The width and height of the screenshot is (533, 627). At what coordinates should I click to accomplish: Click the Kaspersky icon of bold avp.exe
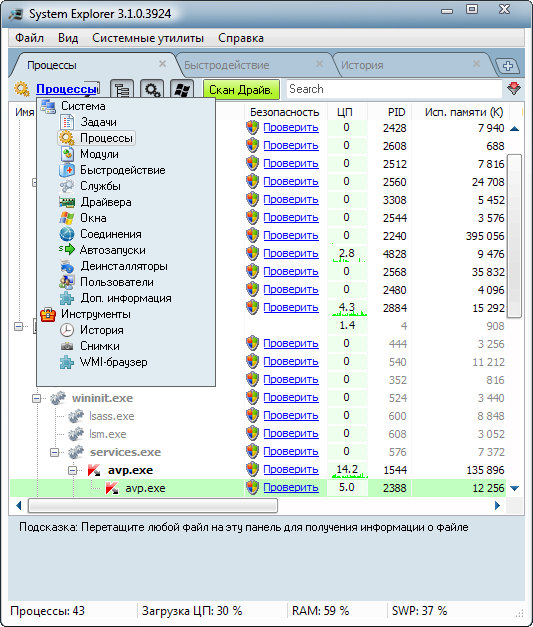click(x=94, y=470)
